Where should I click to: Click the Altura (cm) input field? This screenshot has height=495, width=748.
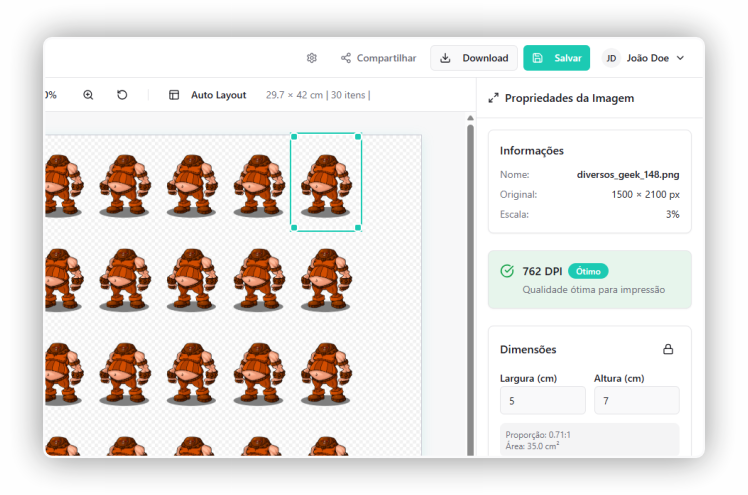click(x=636, y=400)
